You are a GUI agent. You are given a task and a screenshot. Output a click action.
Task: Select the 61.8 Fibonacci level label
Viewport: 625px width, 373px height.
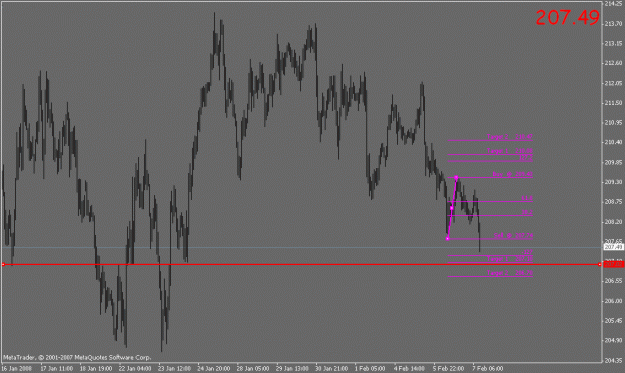[x=527, y=198]
